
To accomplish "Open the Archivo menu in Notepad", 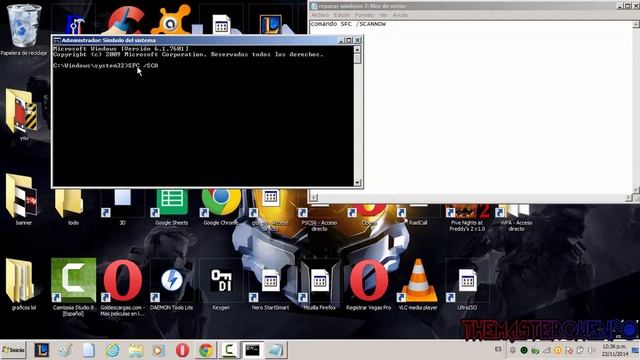I will [320, 15].
